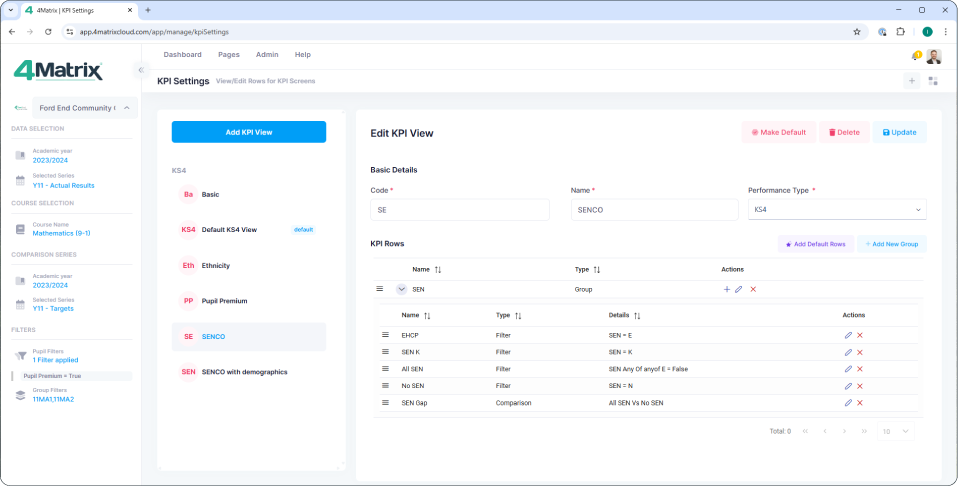Open the page size dropdown showing 10
This screenshot has width=958, height=486.
(x=895, y=431)
